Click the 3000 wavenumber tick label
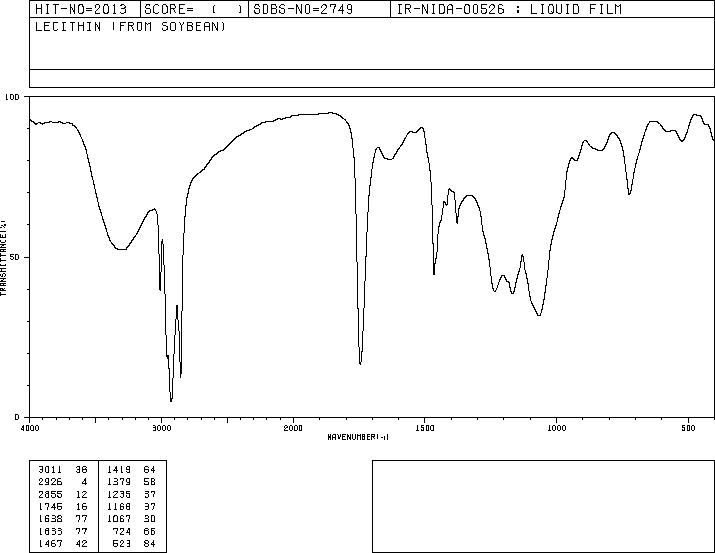The height and width of the screenshot is (553, 715). 161,428
